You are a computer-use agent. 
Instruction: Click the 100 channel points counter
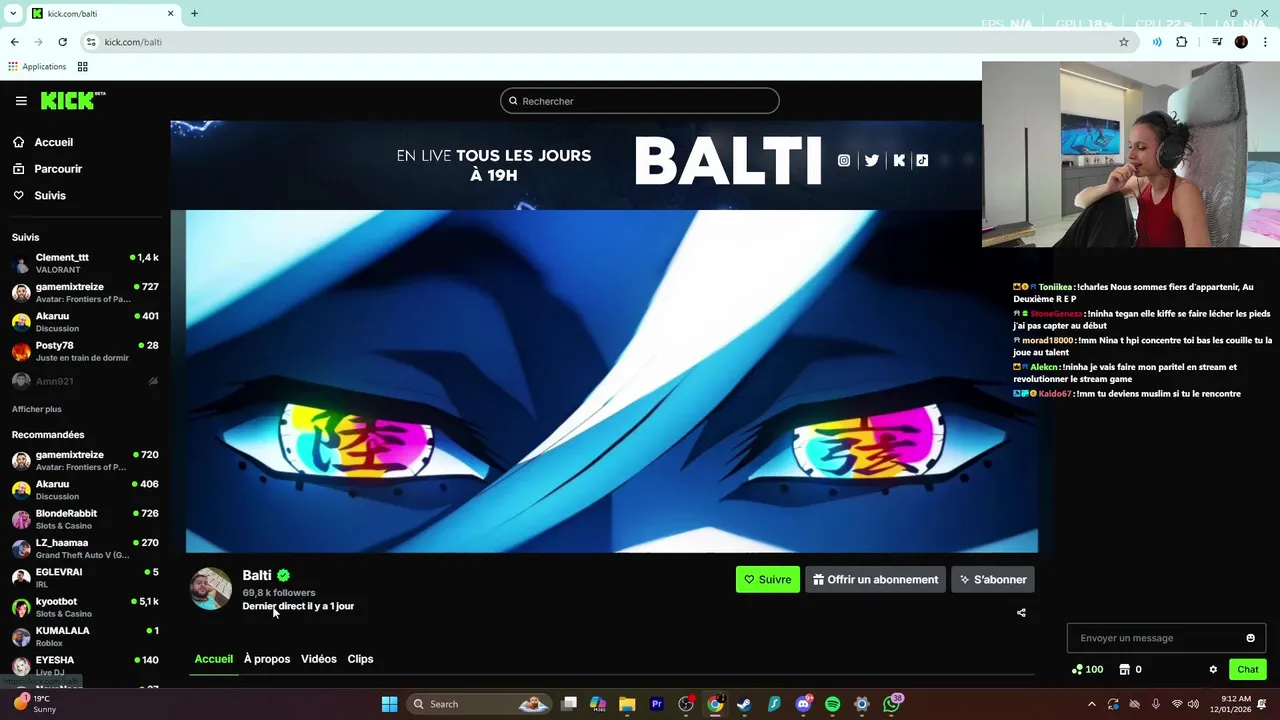1087,669
